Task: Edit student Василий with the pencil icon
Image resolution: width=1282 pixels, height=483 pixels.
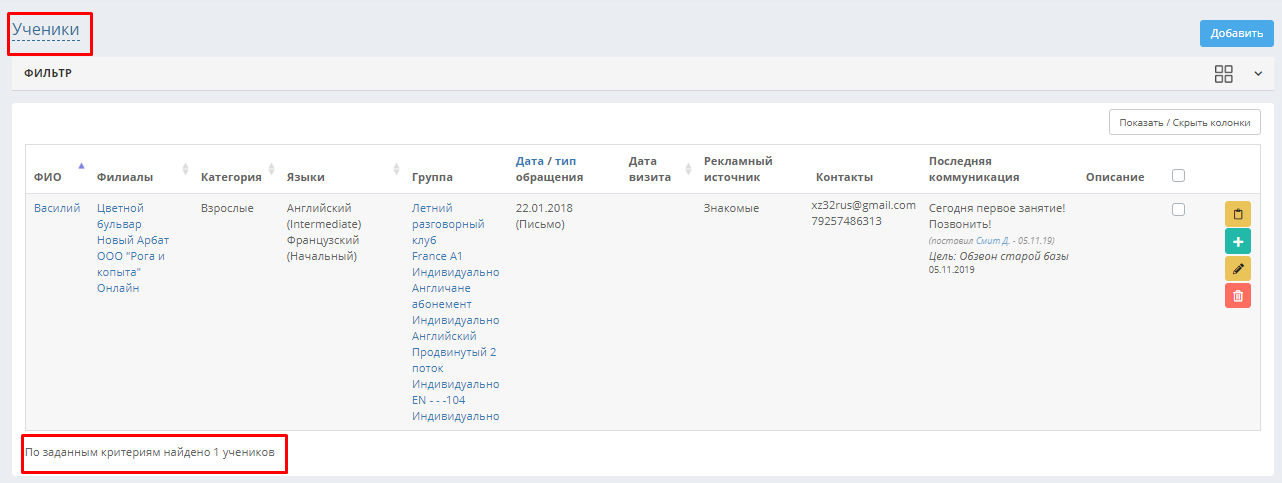Action: [x=1238, y=268]
